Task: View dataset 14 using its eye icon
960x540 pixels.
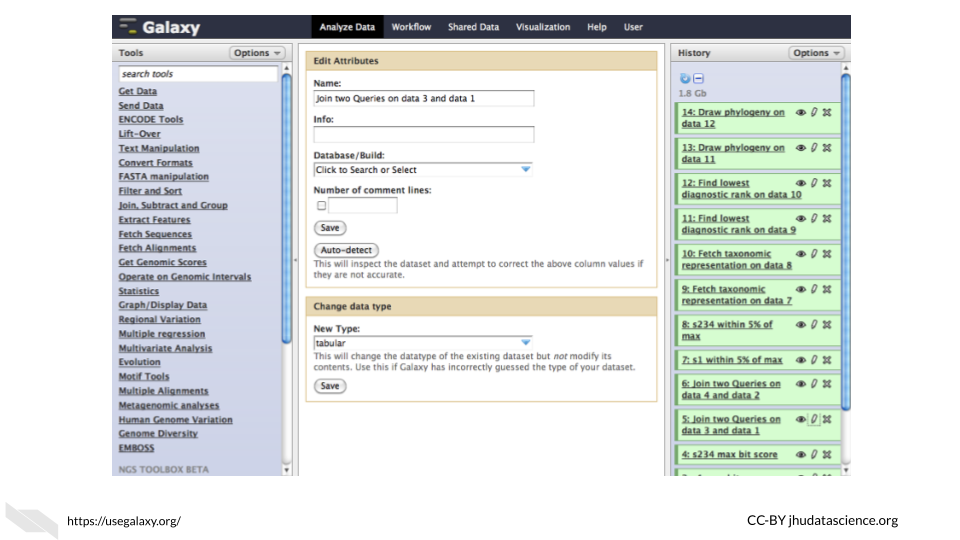Action: coord(800,113)
